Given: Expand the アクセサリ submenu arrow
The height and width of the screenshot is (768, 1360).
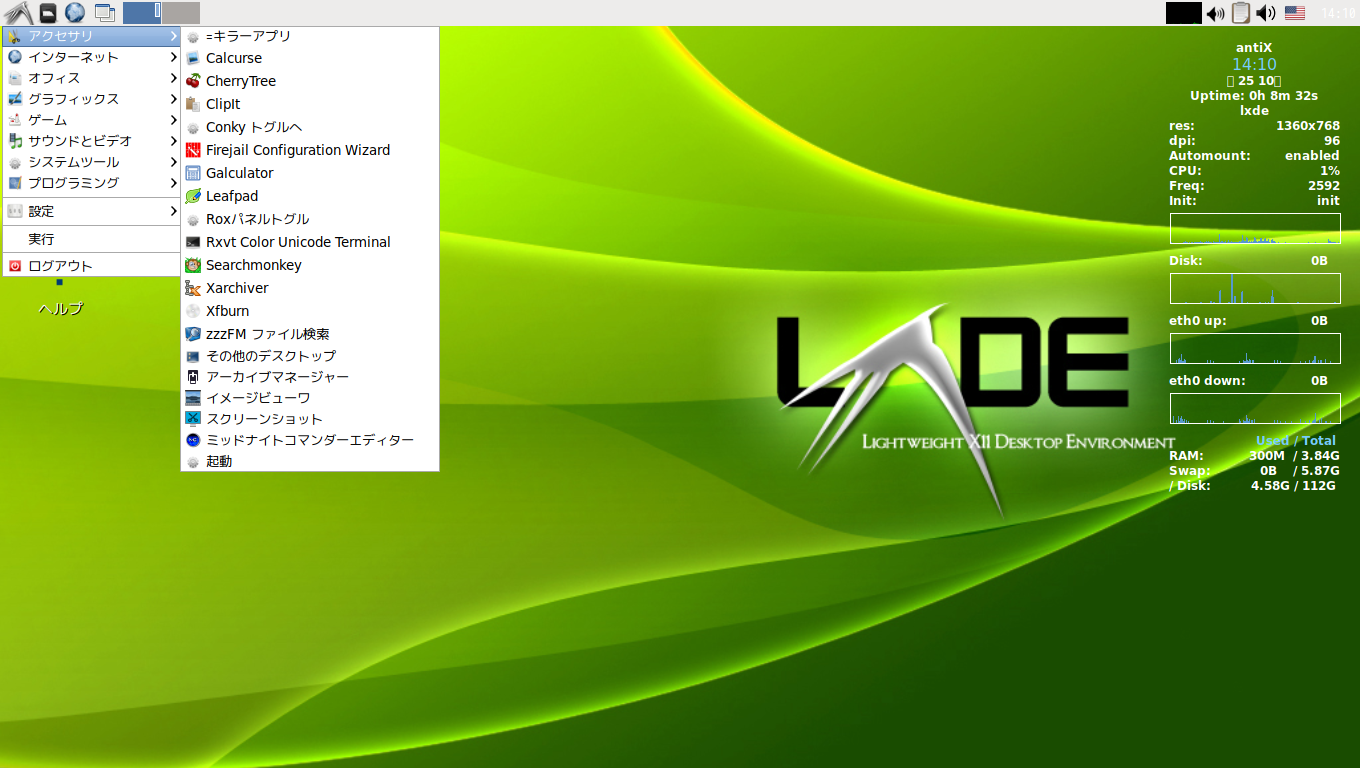Looking at the screenshot, I should 174,36.
